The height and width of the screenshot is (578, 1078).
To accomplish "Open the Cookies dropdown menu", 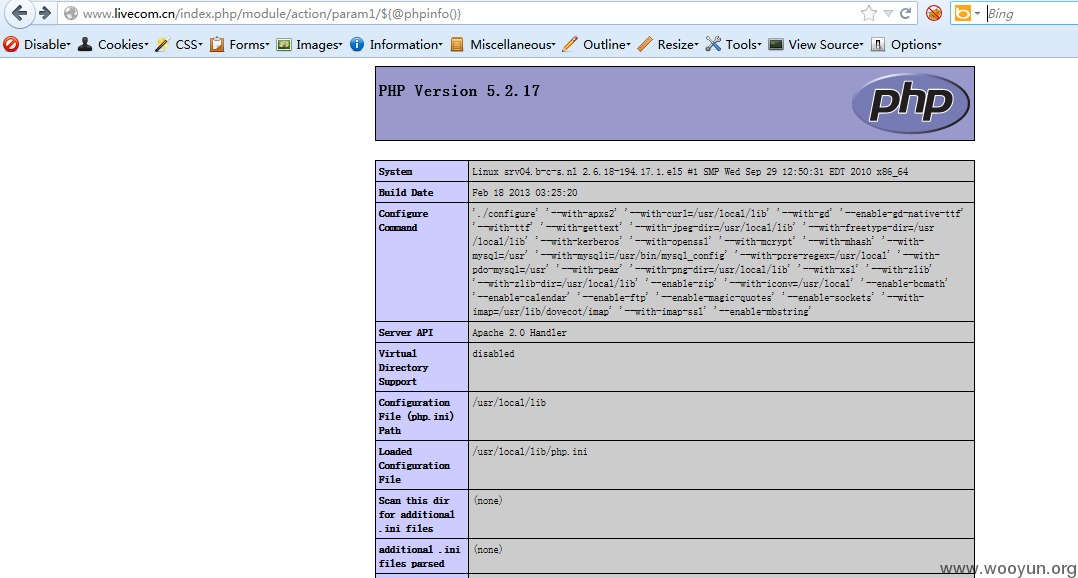I will pyautogui.click(x=123, y=44).
